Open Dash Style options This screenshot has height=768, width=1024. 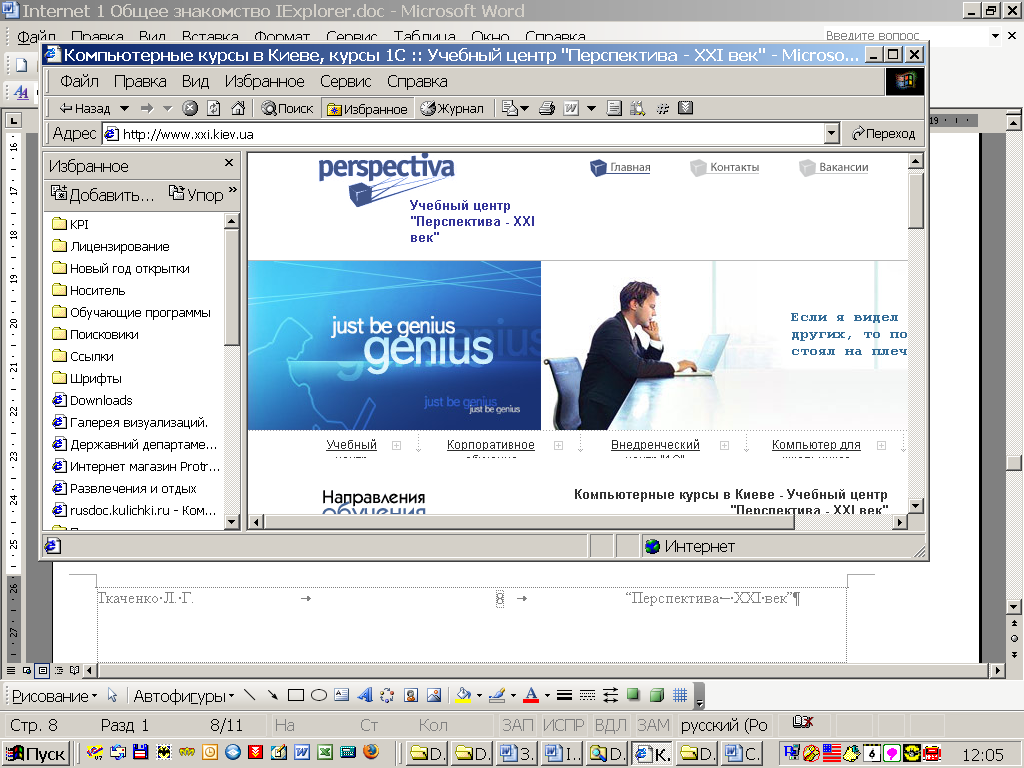pyautogui.click(x=587, y=696)
